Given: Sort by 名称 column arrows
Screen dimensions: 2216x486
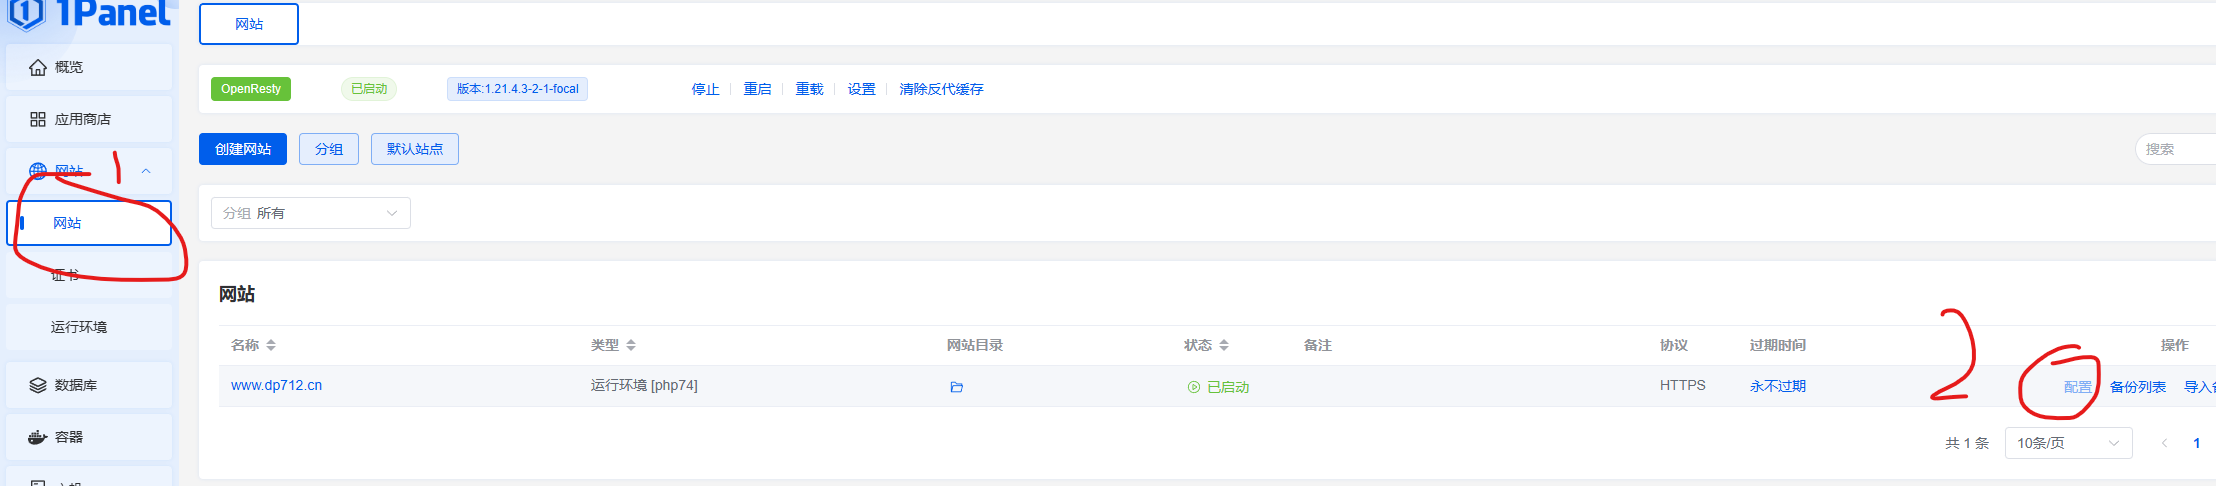Looking at the screenshot, I should point(271,345).
